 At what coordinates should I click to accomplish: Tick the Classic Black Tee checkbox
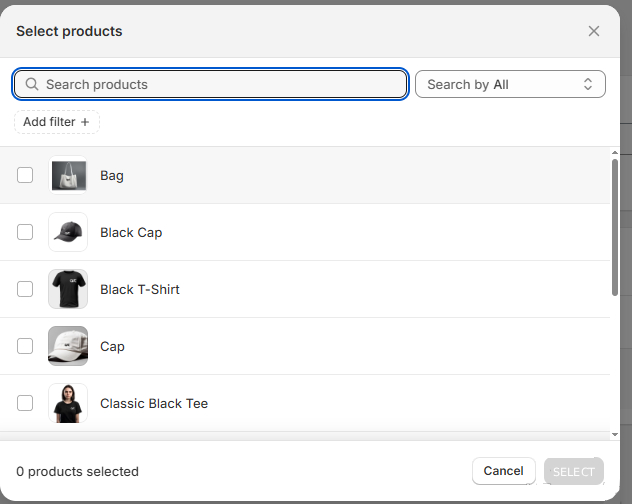[x=25, y=404]
